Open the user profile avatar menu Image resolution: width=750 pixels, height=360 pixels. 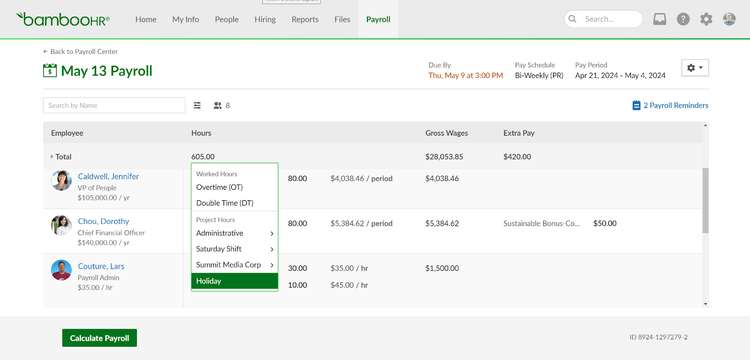tap(729, 19)
